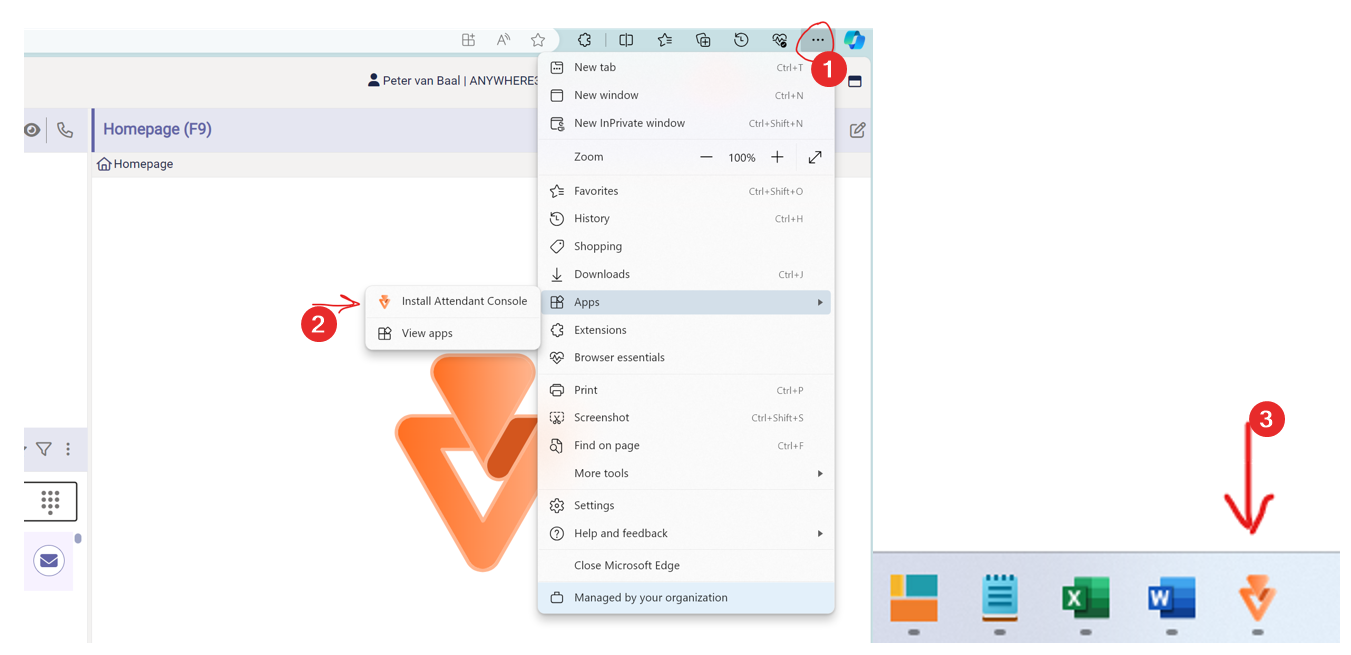Open the browser history clock icon

(741, 40)
